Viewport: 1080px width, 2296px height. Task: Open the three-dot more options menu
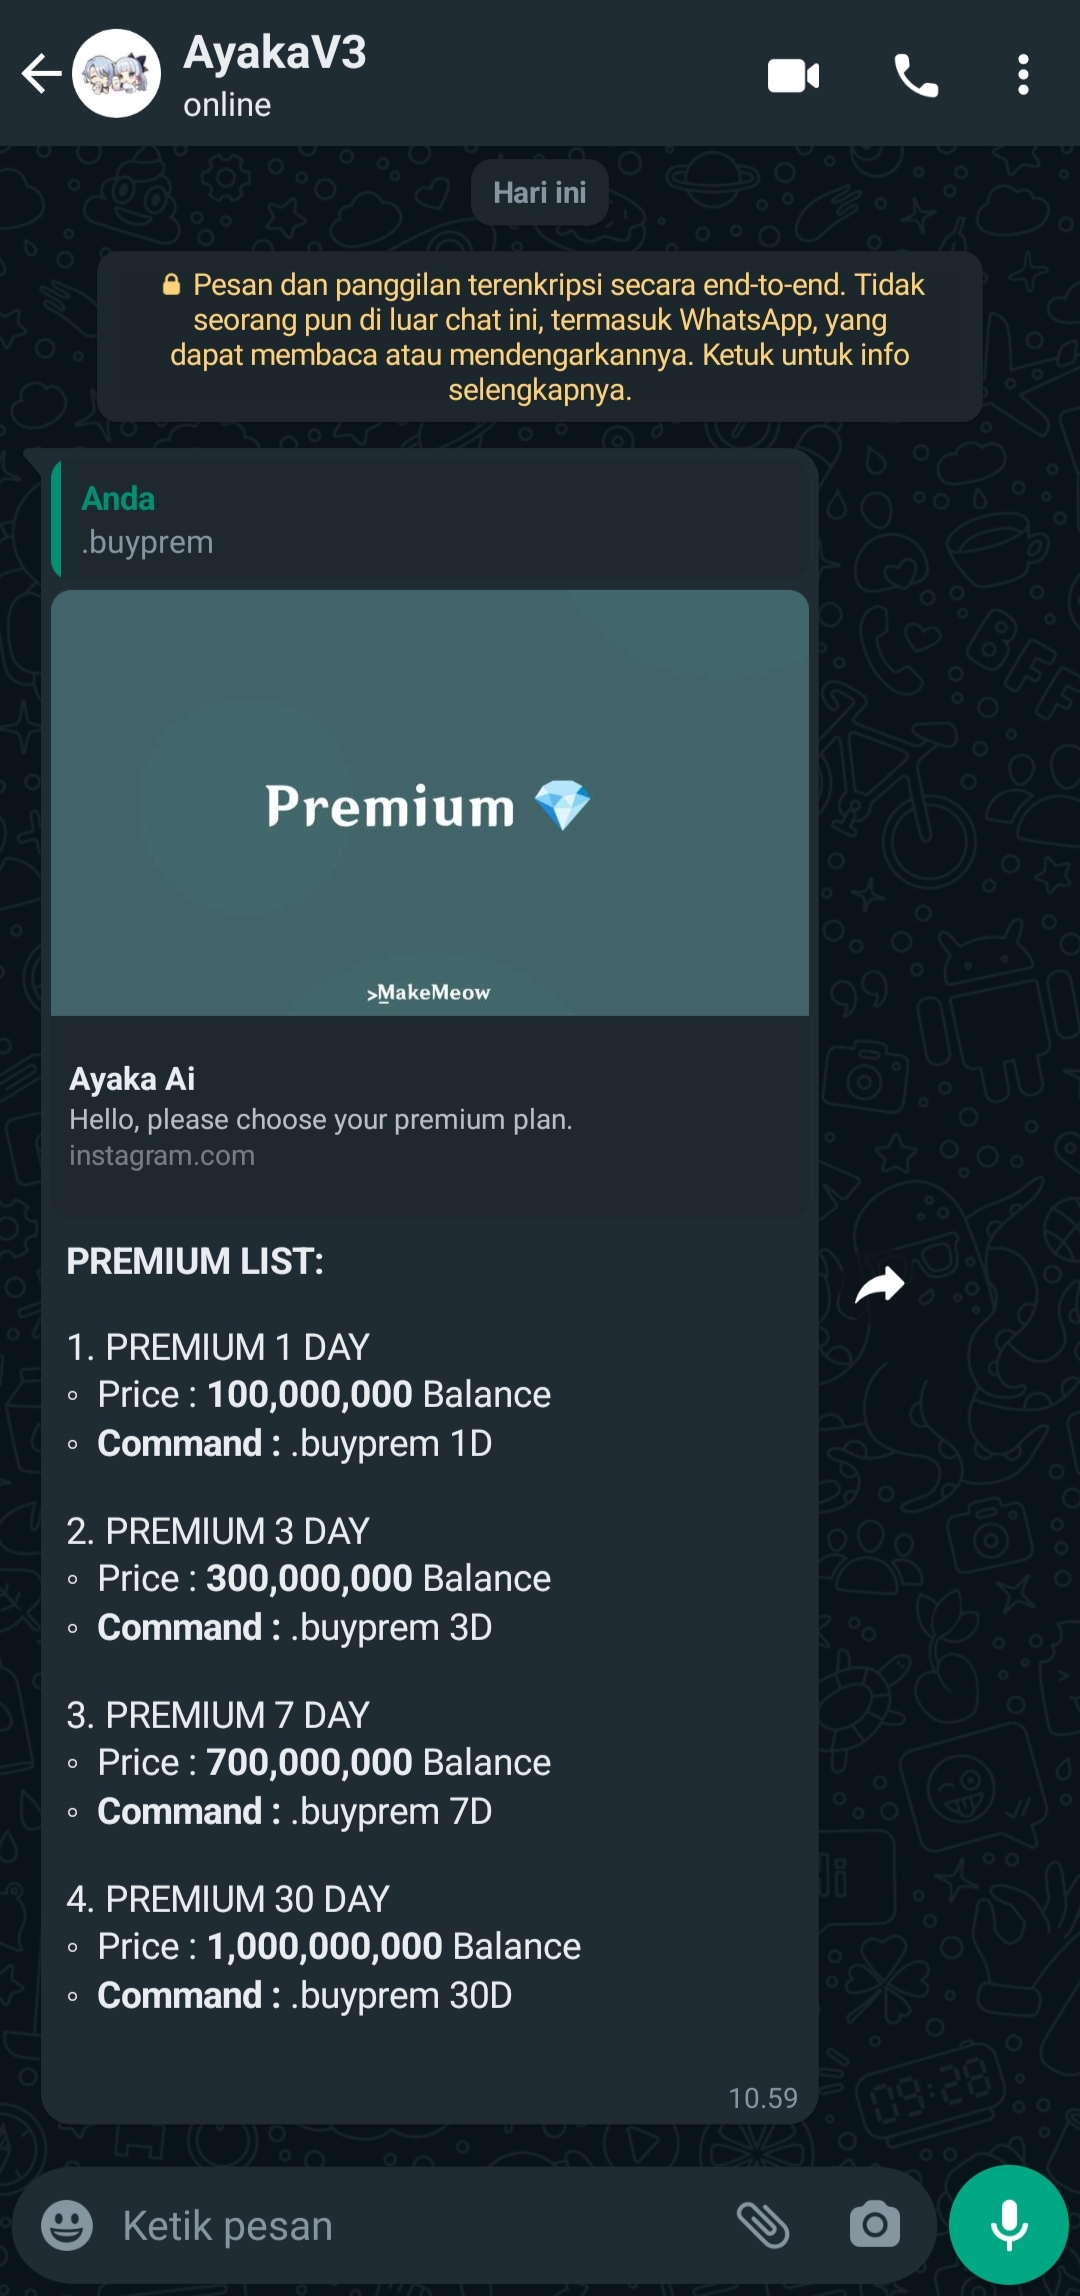pos(1023,76)
